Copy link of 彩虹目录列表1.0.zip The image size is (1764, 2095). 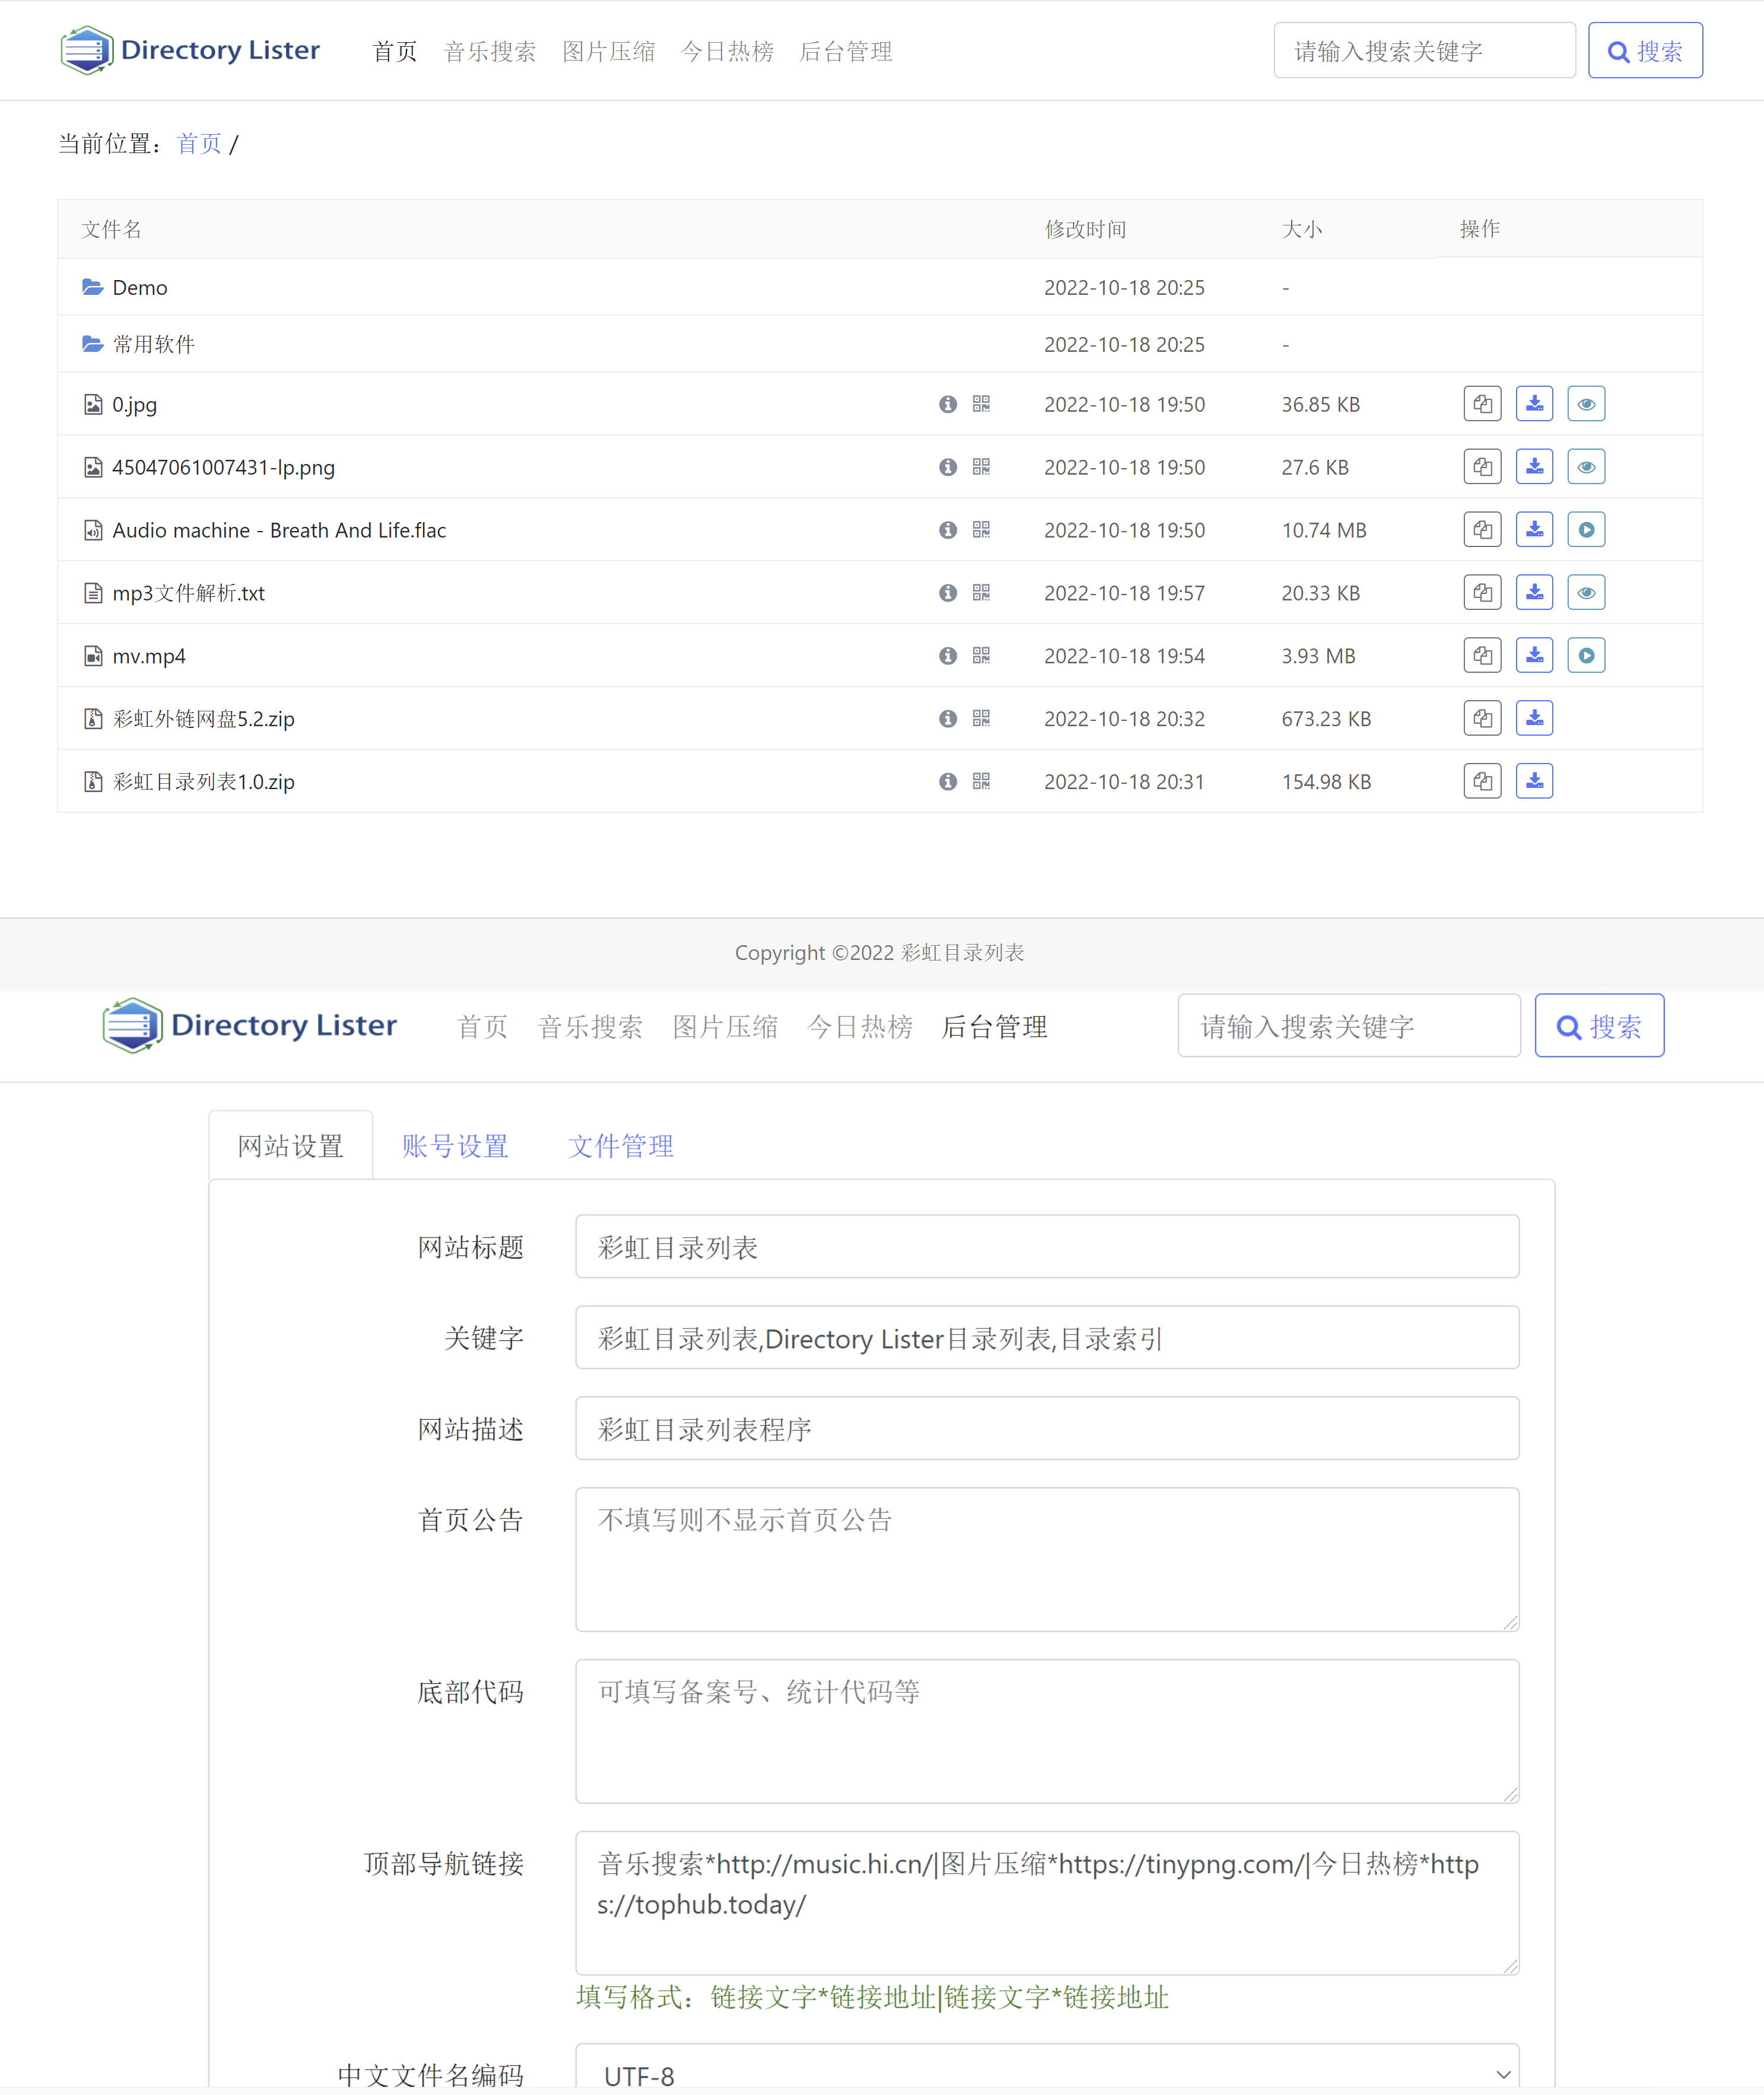[x=1482, y=781]
